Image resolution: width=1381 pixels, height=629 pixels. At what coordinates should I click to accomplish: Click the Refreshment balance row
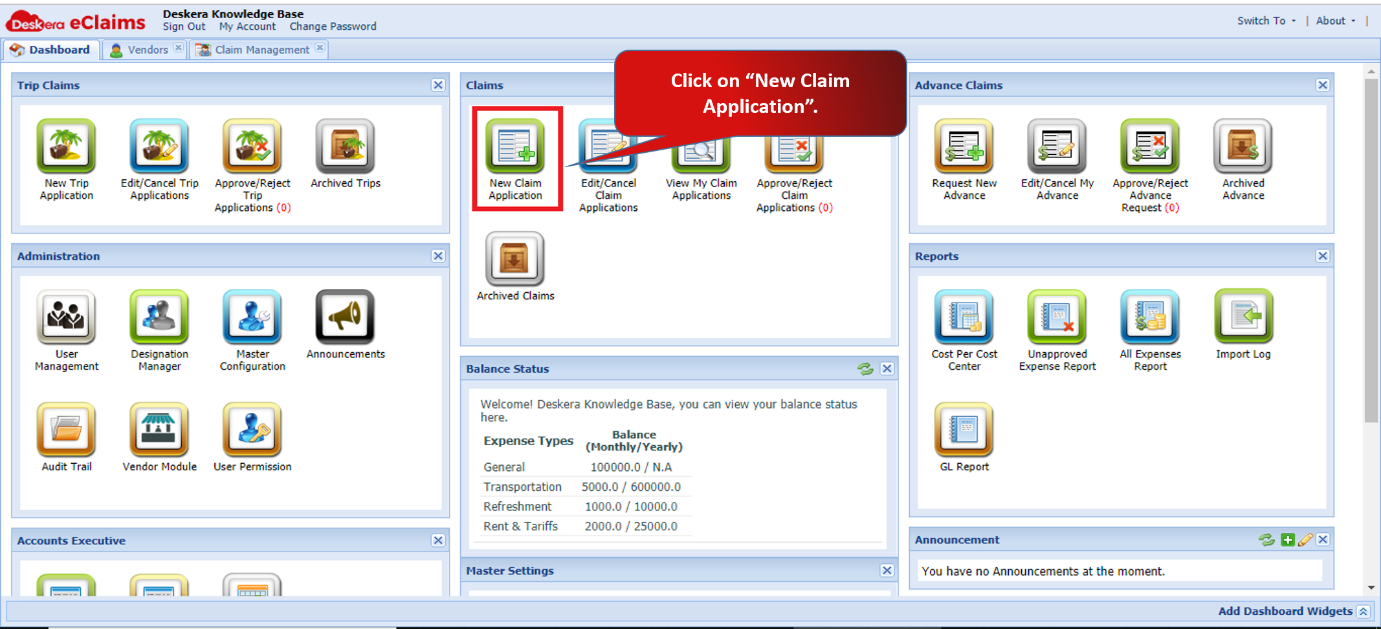[x=584, y=507]
